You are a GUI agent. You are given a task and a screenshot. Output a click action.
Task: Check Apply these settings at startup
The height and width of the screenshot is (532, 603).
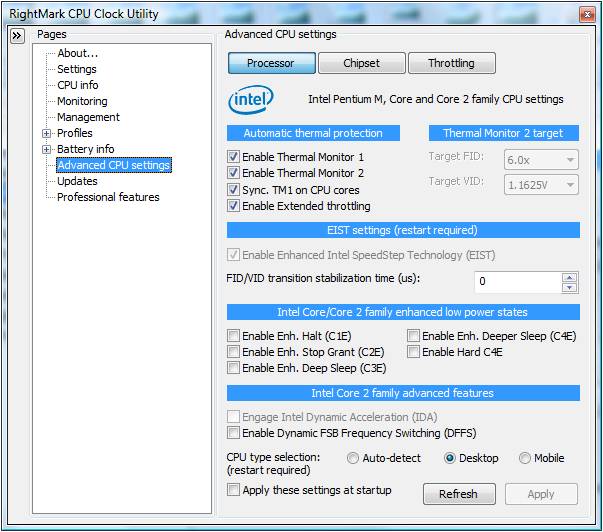233,490
